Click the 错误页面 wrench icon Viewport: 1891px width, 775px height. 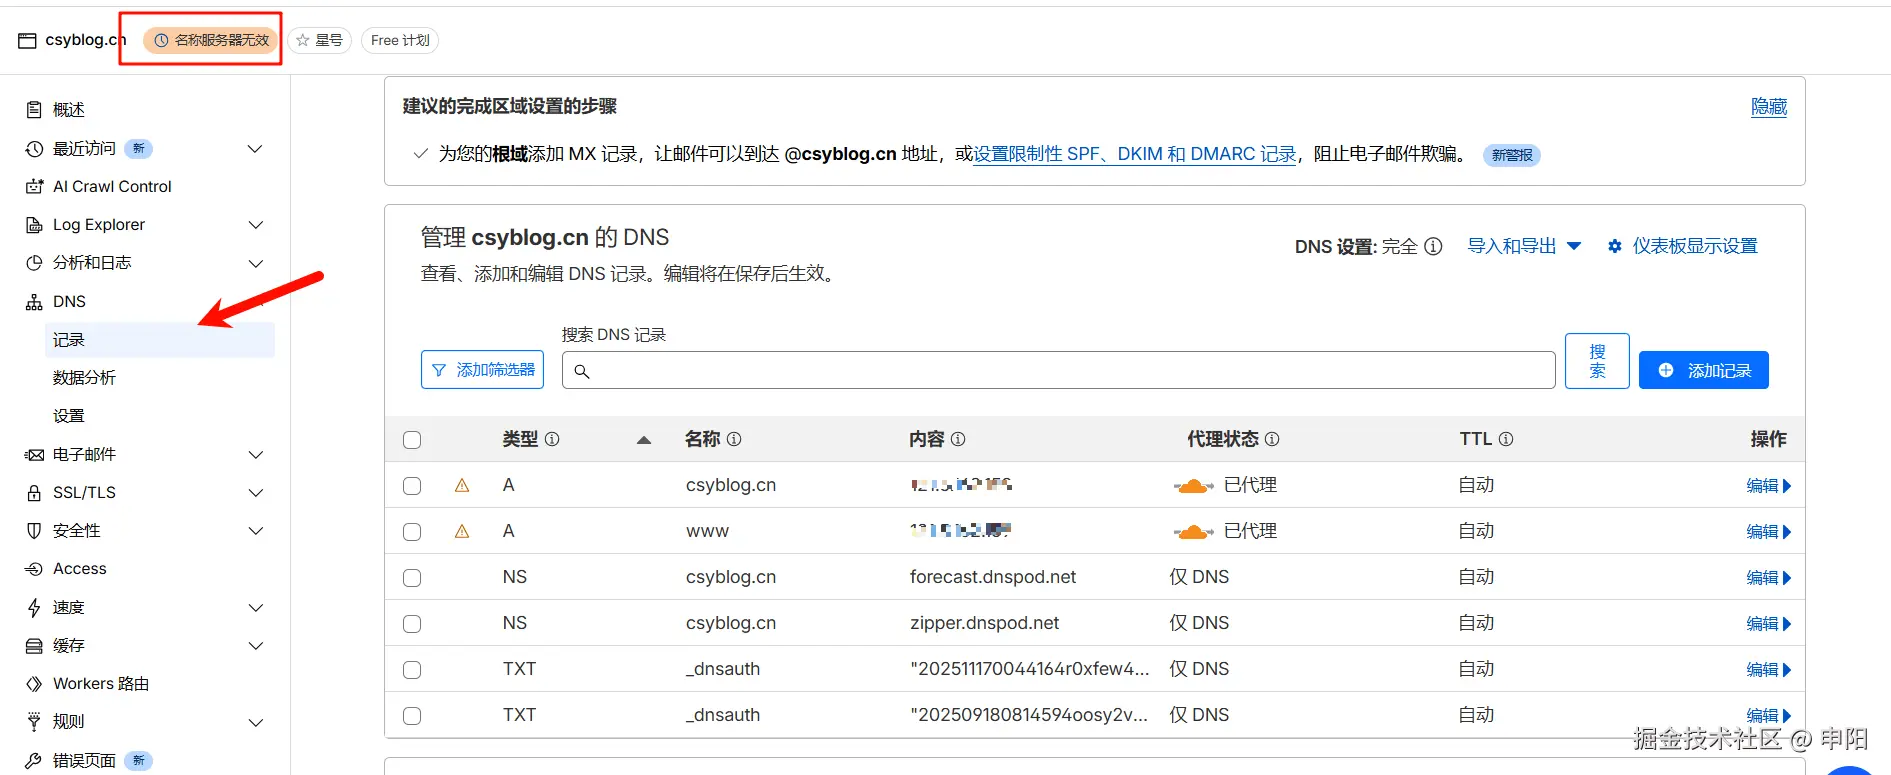[x=34, y=761]
